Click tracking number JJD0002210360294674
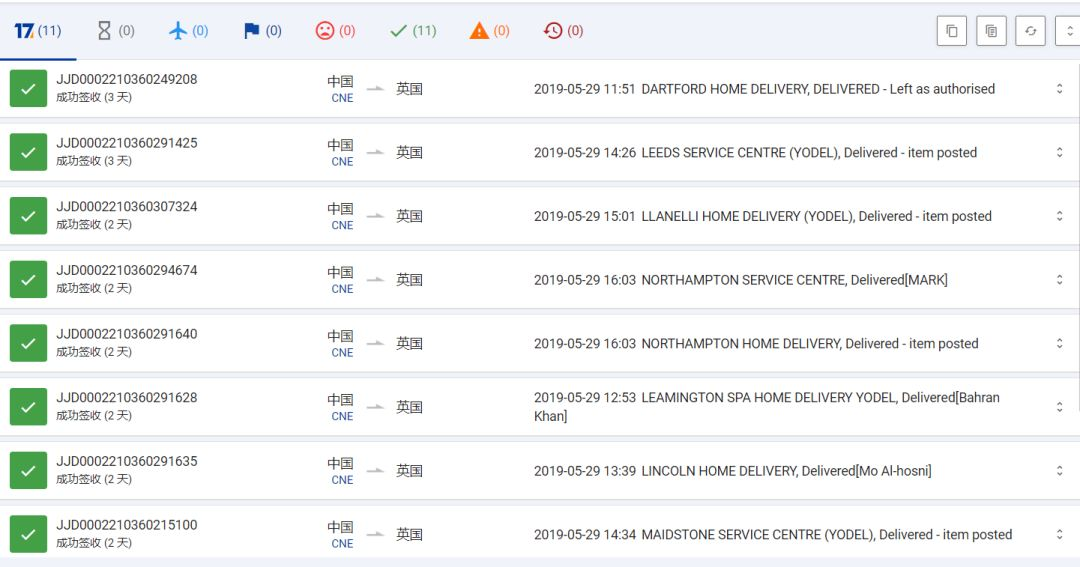 pyautogui.click(x=127, y=271)
